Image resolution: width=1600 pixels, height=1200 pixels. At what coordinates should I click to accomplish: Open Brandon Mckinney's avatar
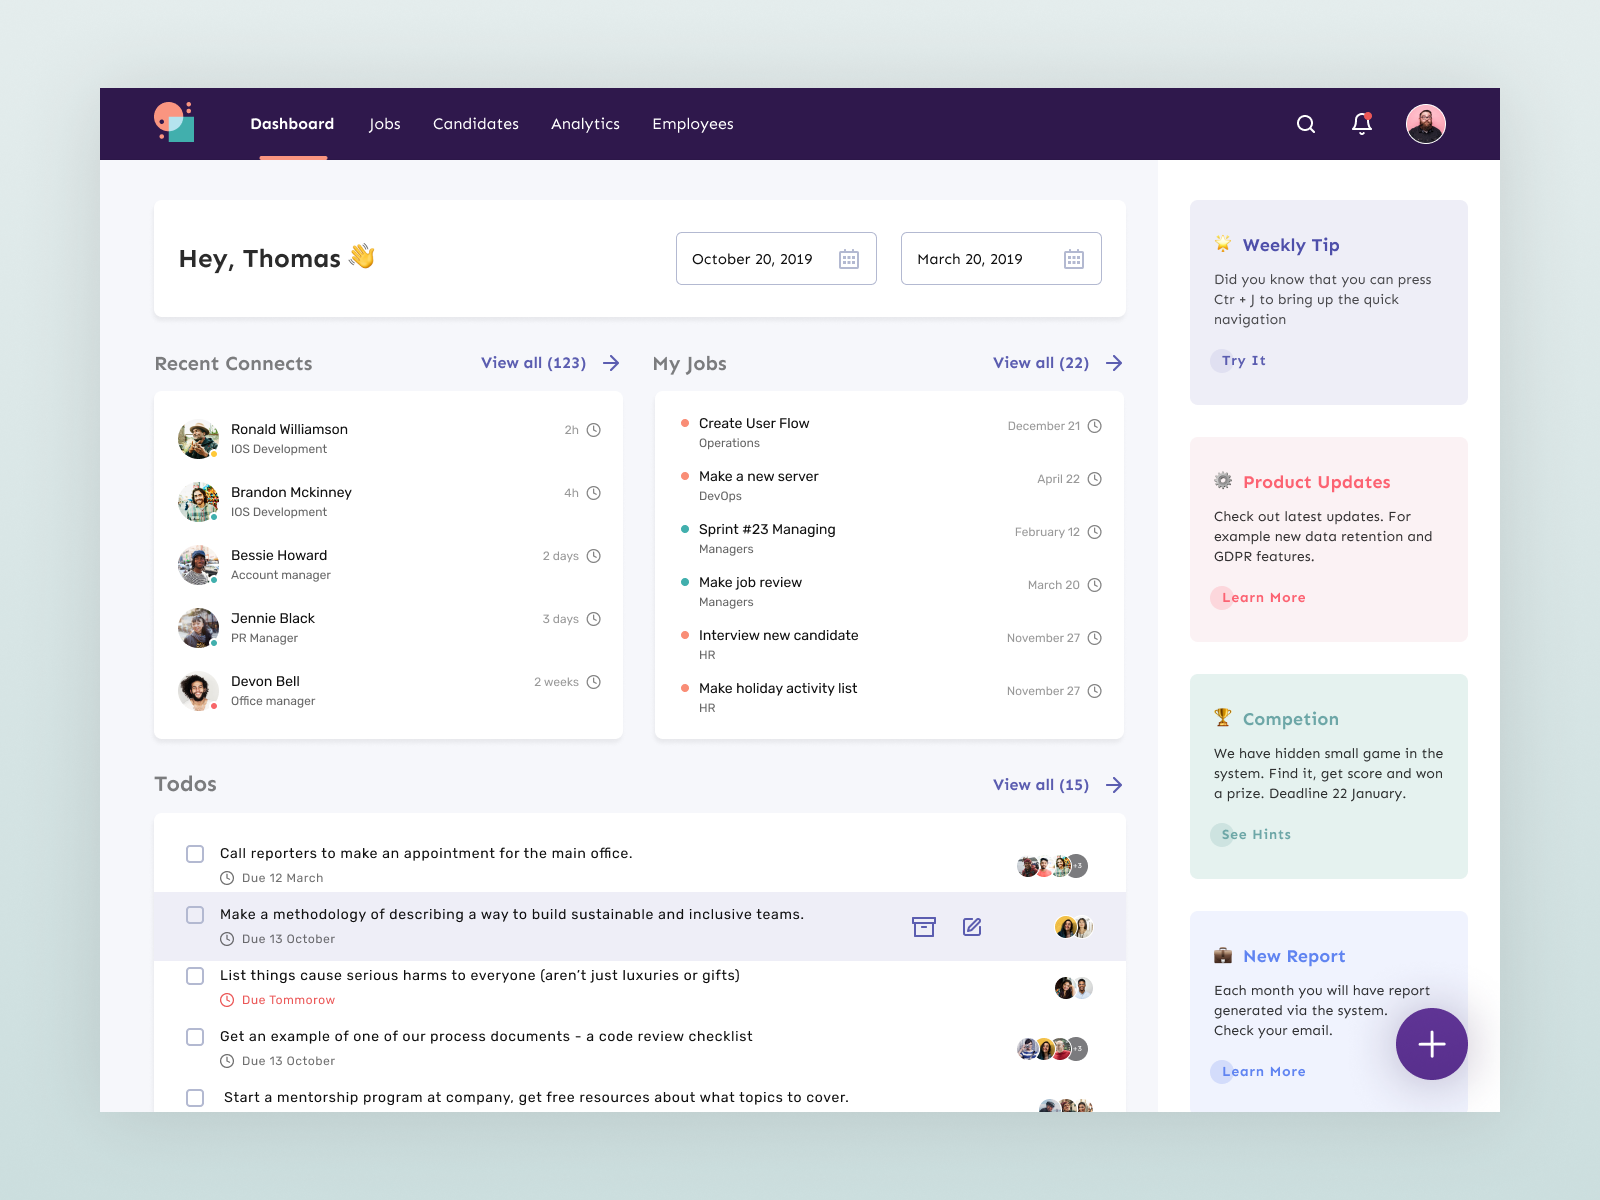click(x=198, y=502)
